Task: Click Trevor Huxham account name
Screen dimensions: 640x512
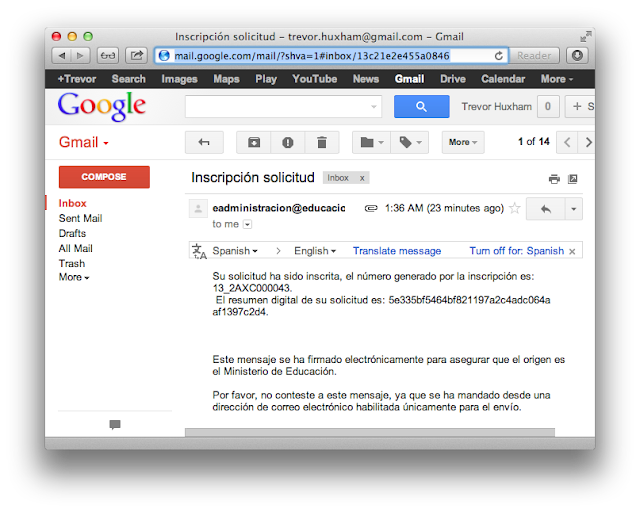Action: (x=497, y=107)
